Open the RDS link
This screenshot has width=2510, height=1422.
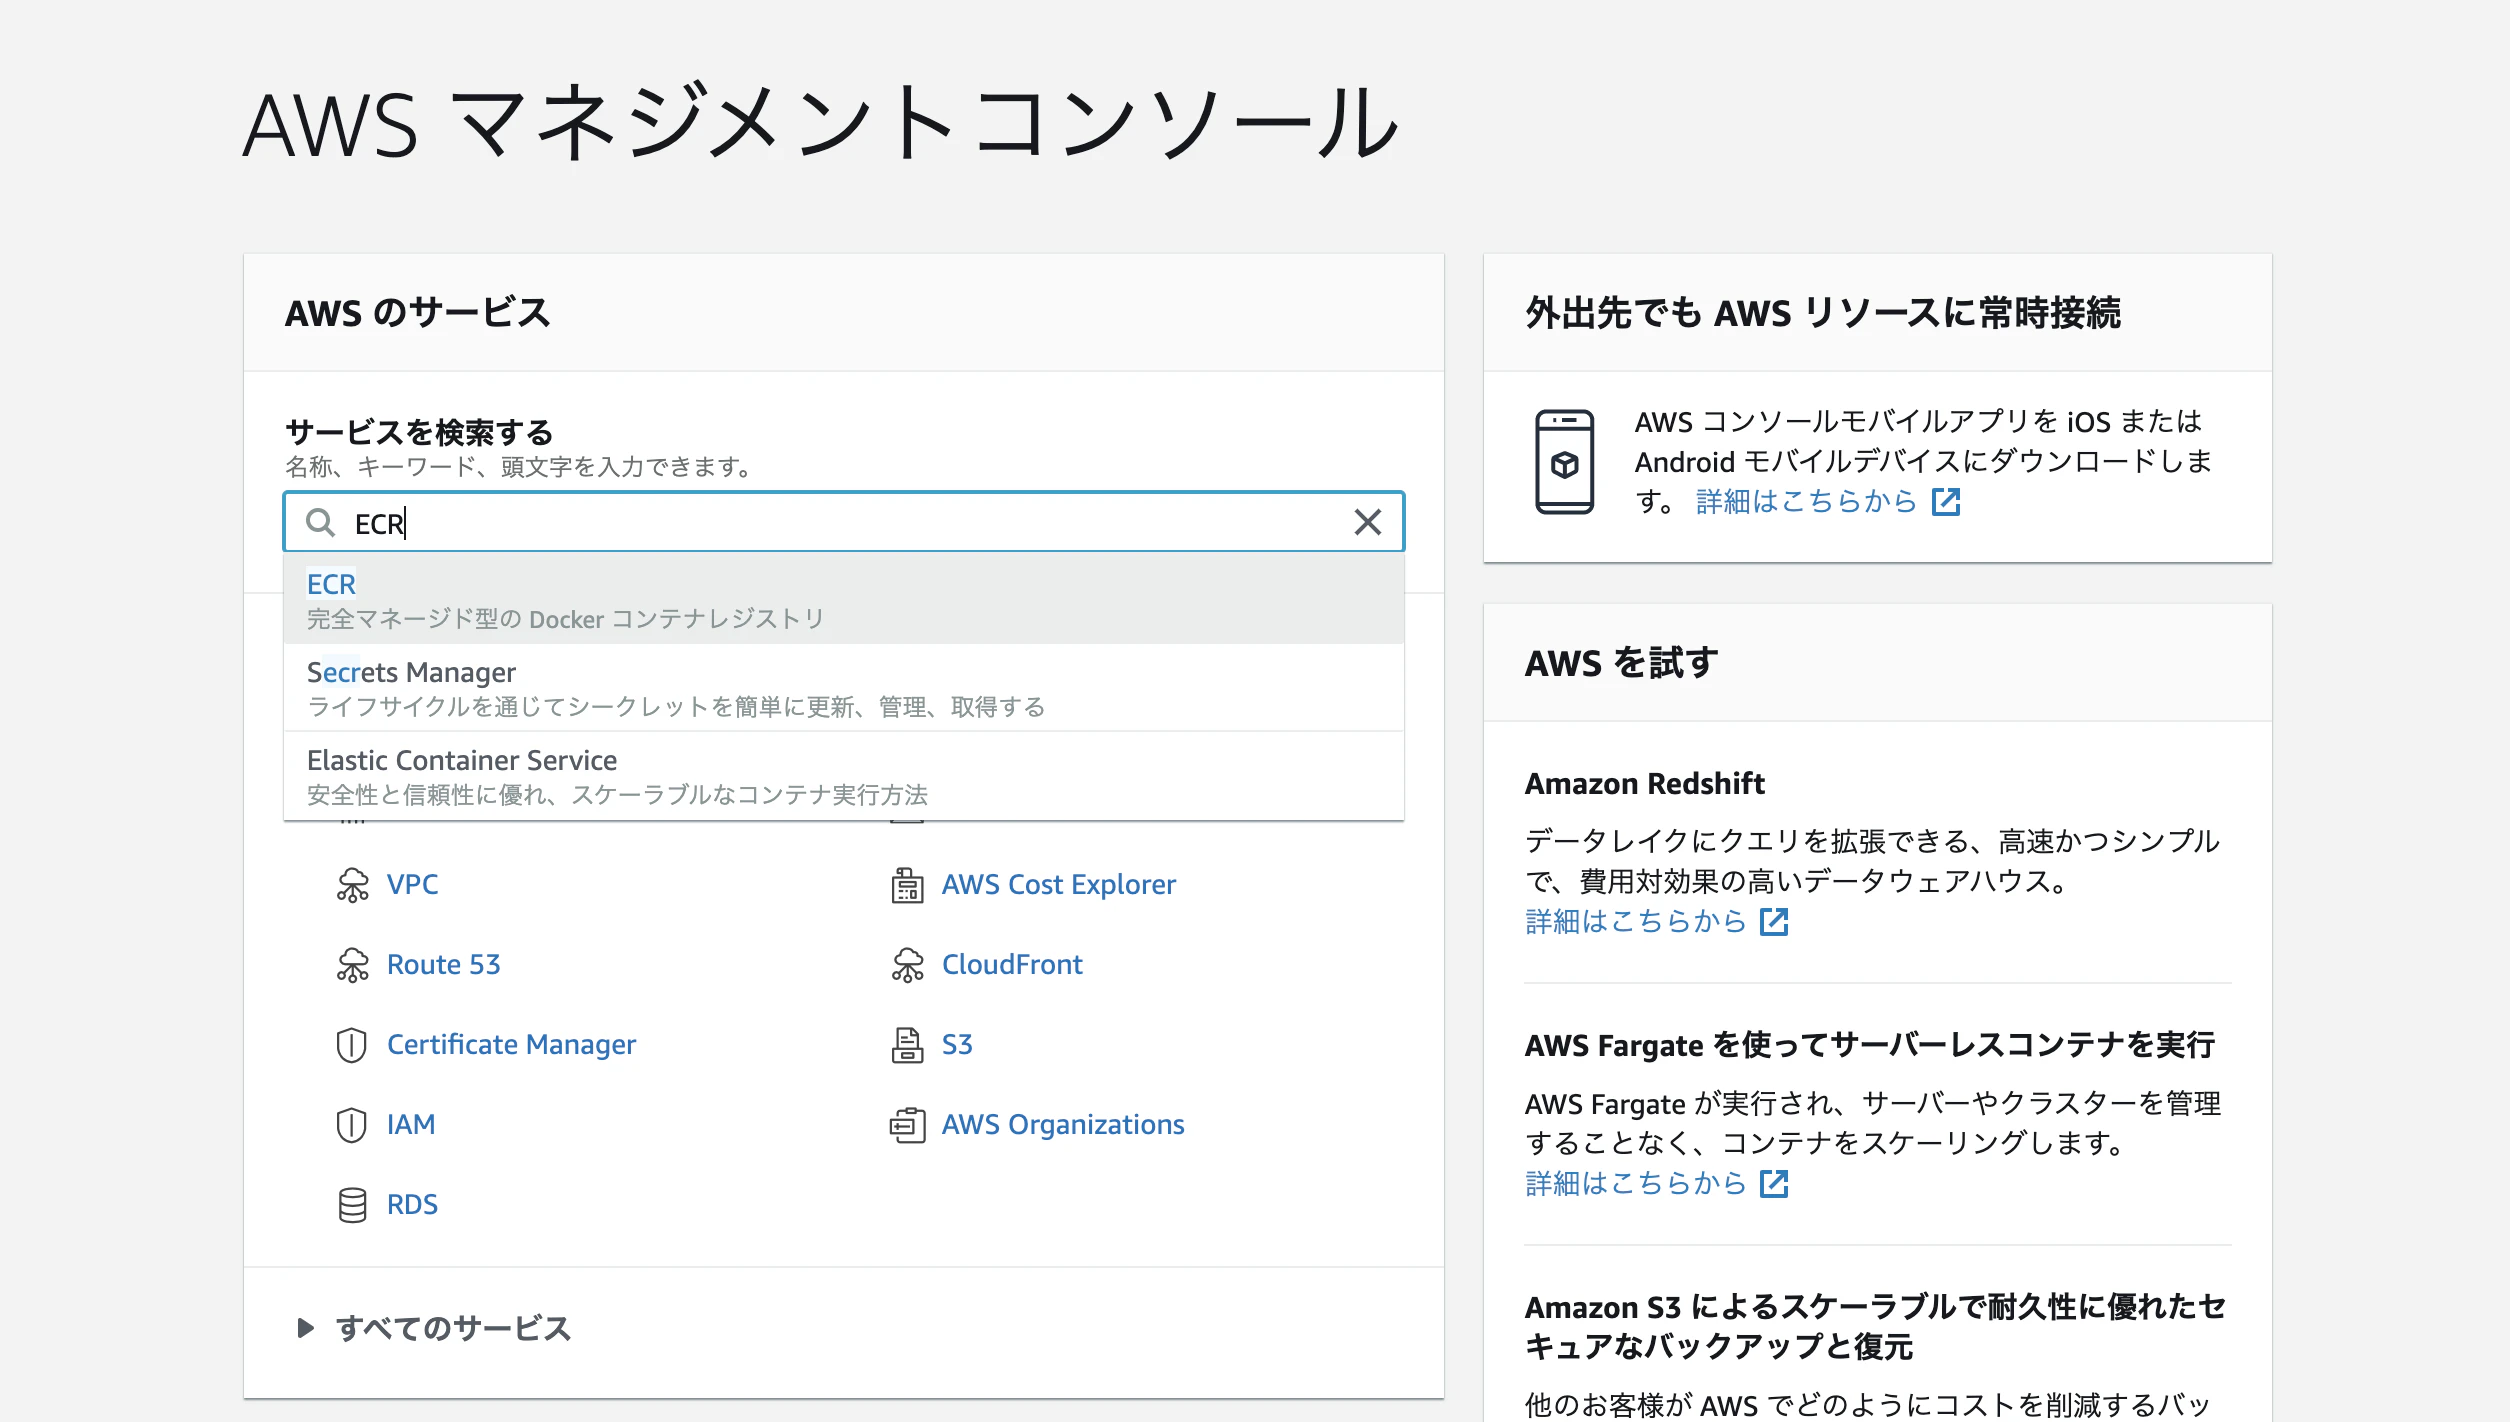412,1205
